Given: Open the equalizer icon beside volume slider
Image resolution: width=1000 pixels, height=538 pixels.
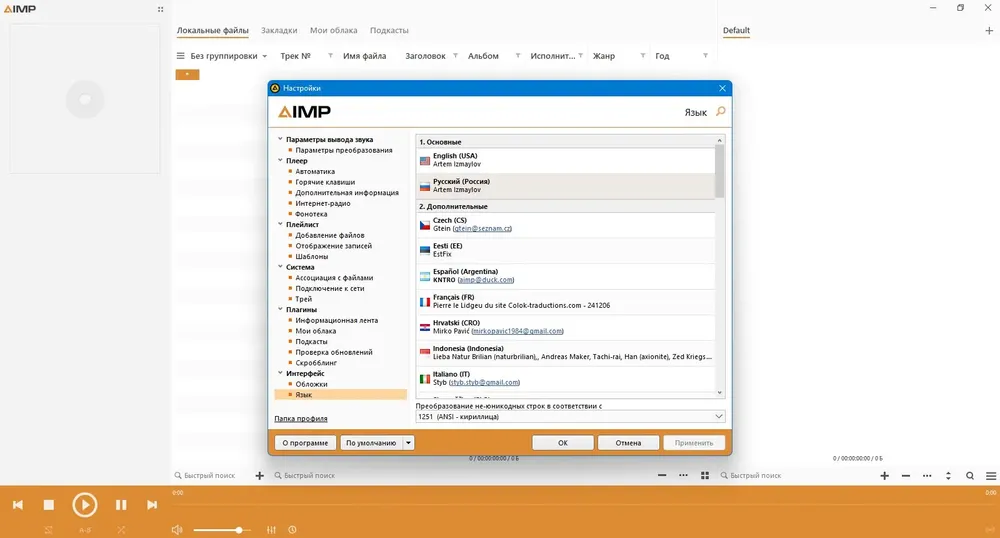Looking at the screenshot, I should click(x=271, y=530).
